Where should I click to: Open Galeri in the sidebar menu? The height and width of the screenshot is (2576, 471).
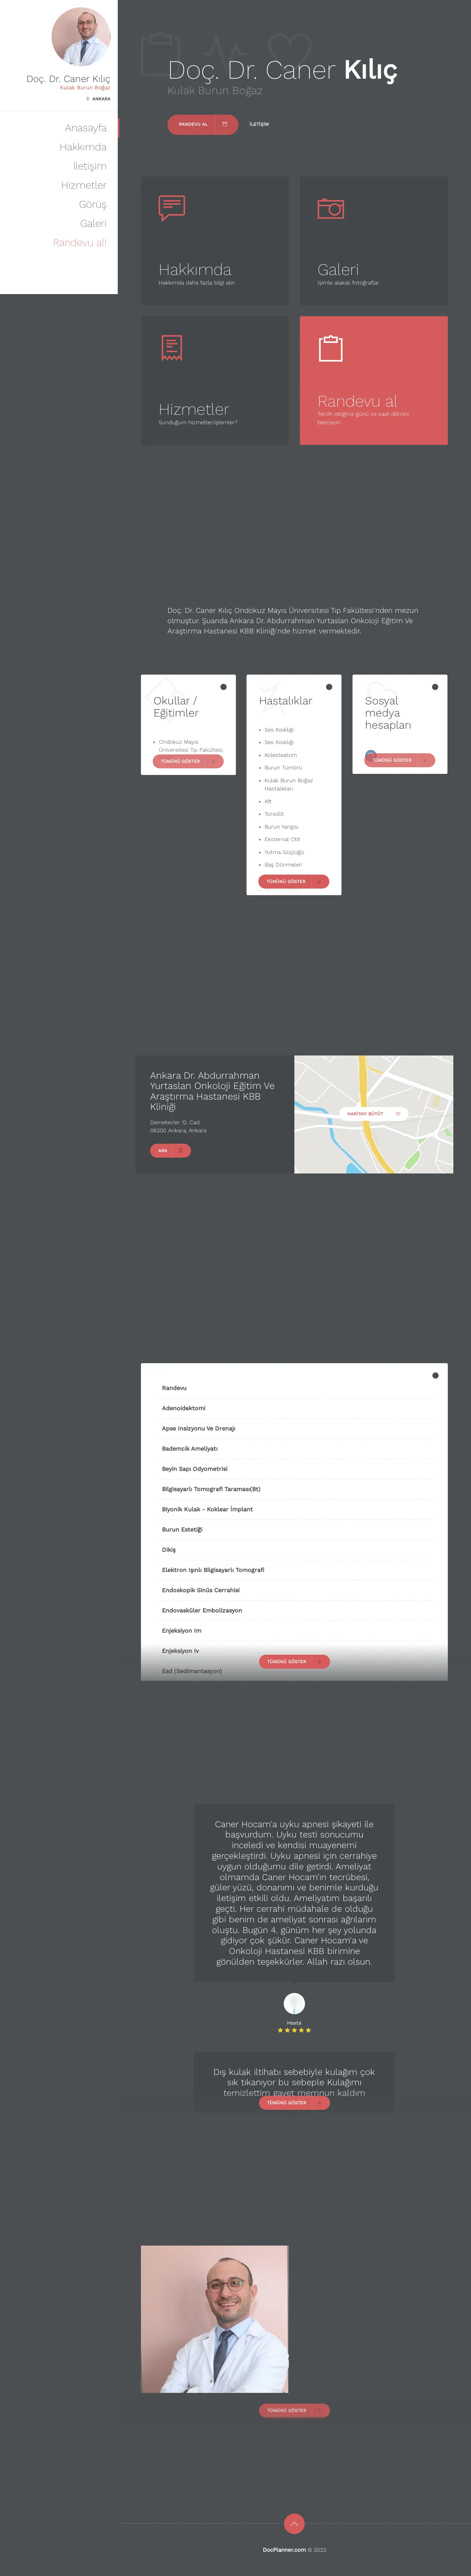(x=93, y=223)
